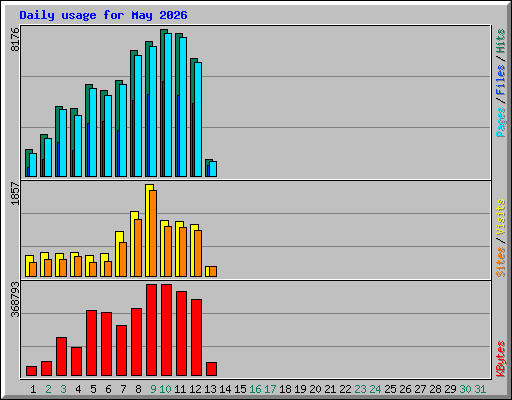Select day 23 on the x-axis

pyautogui.click(x=360, y=389)
